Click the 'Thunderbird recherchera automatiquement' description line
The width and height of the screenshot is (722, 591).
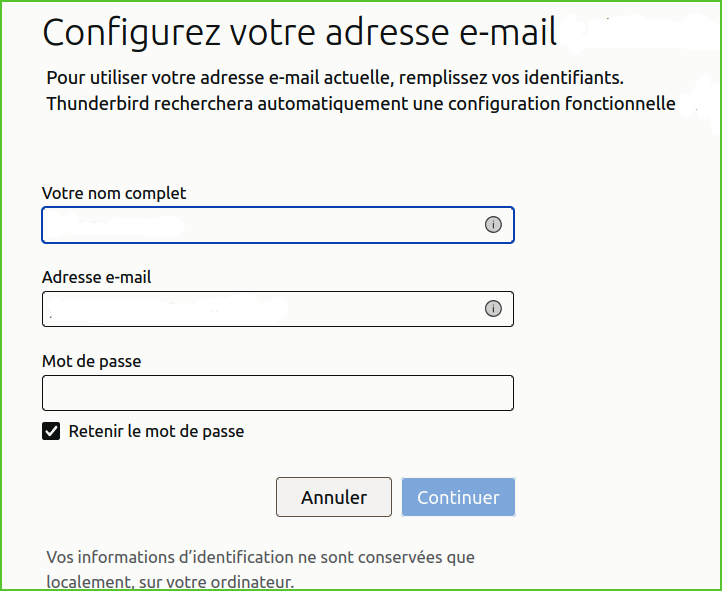click(x=361, y=104)
